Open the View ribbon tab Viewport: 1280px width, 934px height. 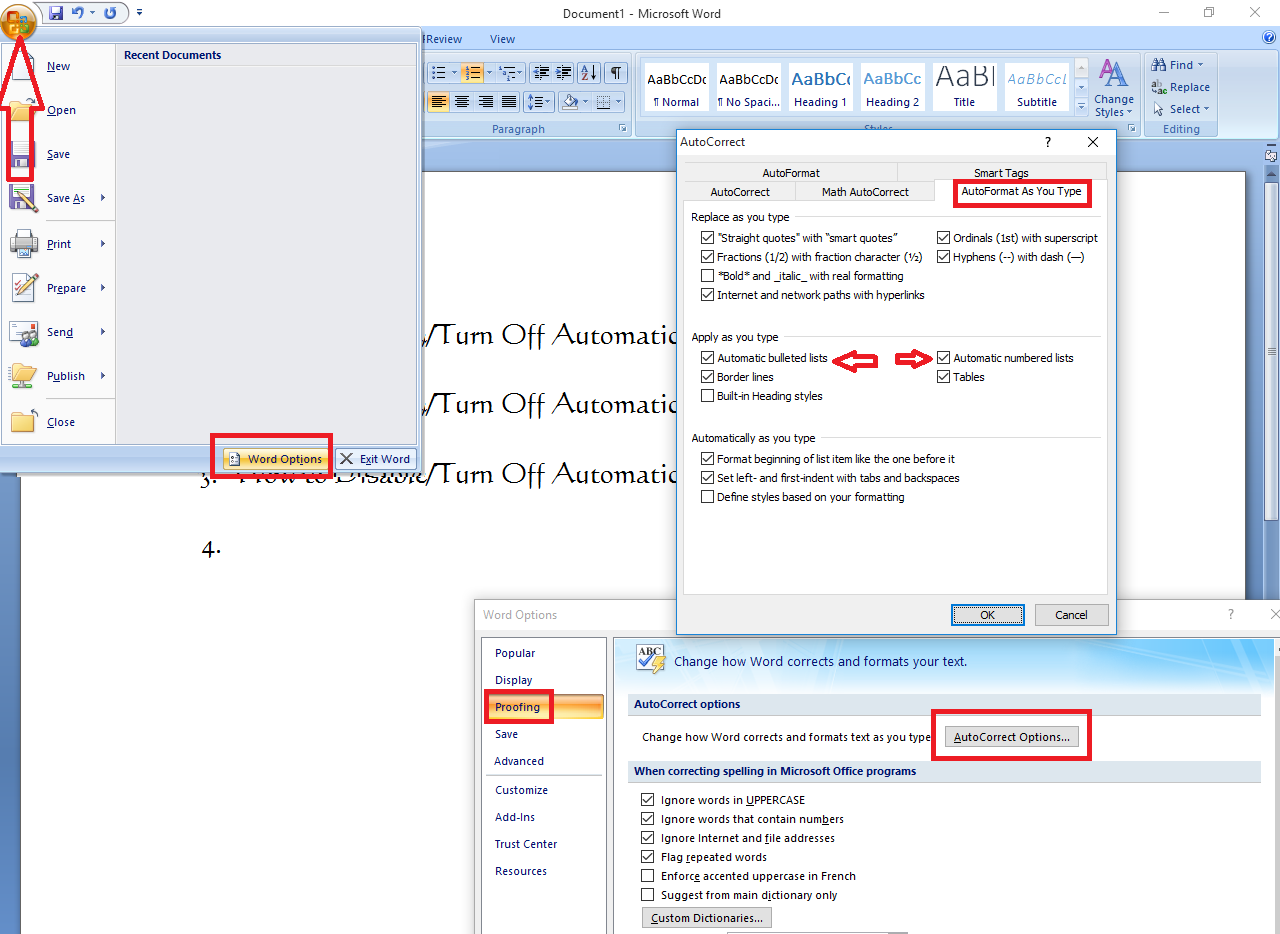(x=503, y=39)
